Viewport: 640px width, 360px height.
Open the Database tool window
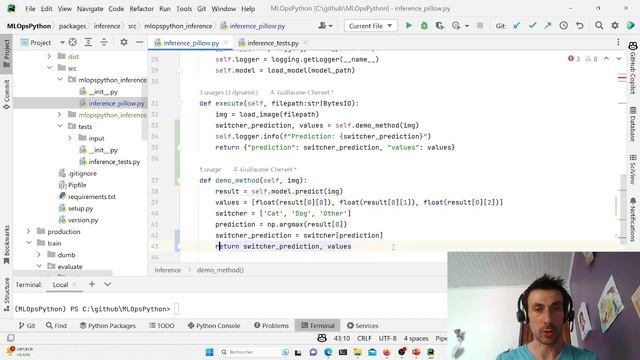[633, 124]
